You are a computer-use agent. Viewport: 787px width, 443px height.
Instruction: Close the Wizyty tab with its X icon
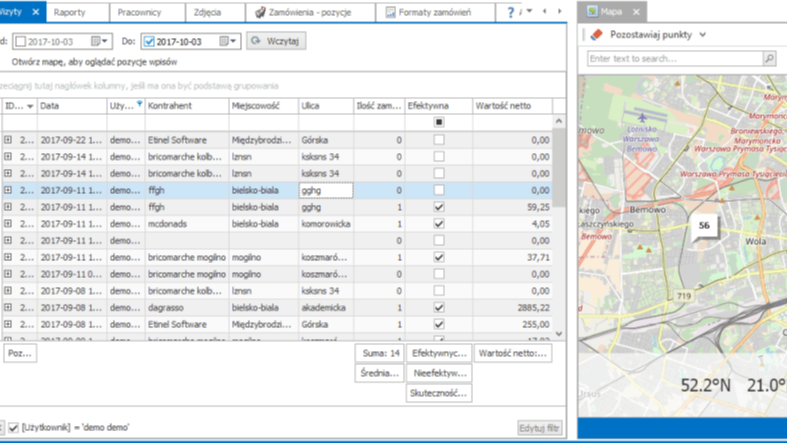point(36,12)
